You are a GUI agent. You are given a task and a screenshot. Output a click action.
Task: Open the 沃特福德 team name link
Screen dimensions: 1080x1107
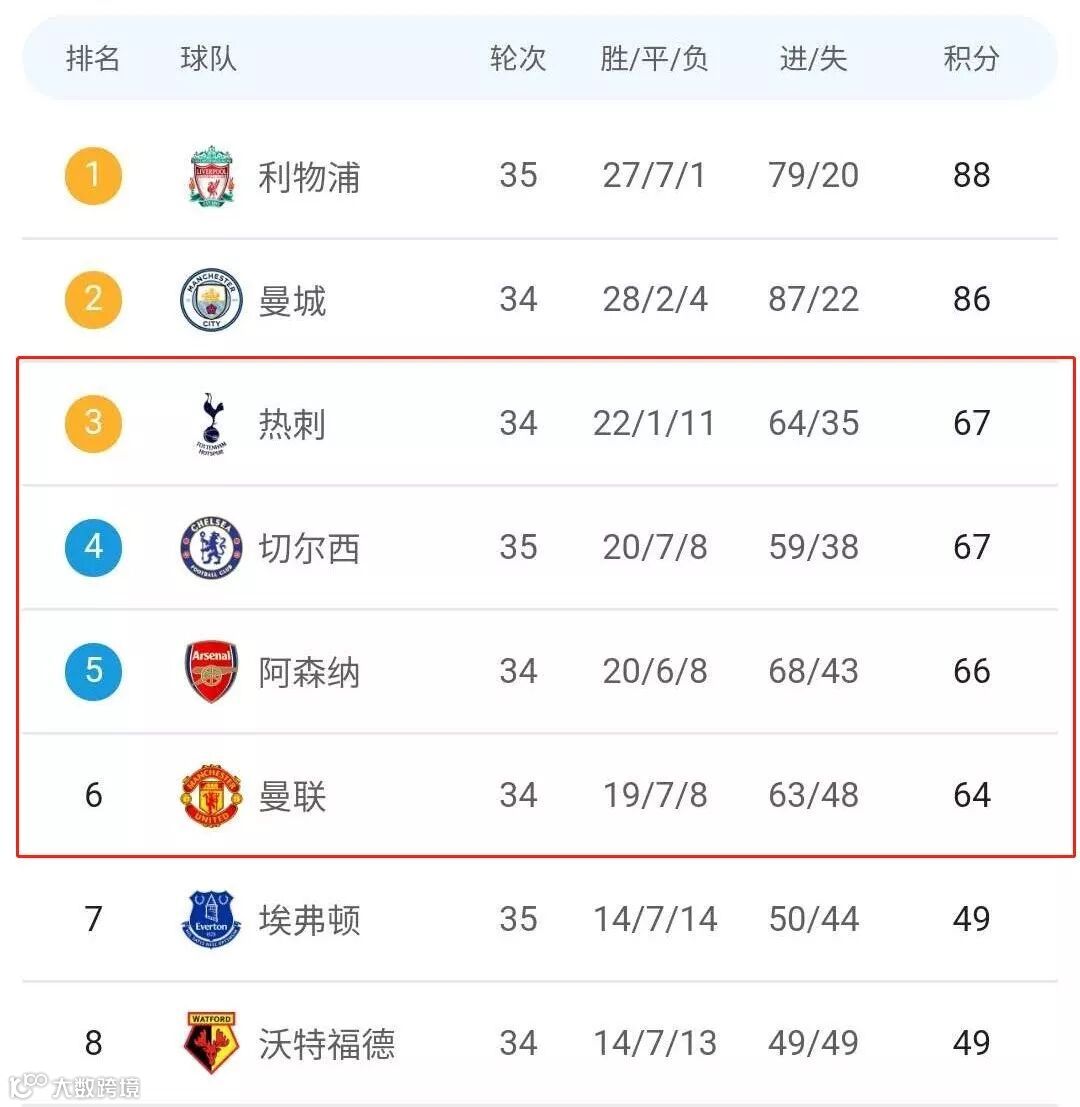[327, 1043]
